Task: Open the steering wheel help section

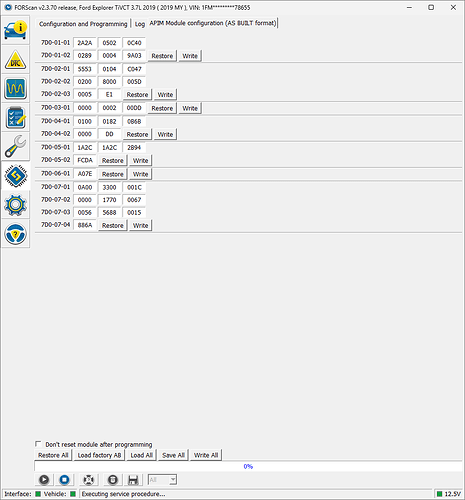Action: point(15,233)
